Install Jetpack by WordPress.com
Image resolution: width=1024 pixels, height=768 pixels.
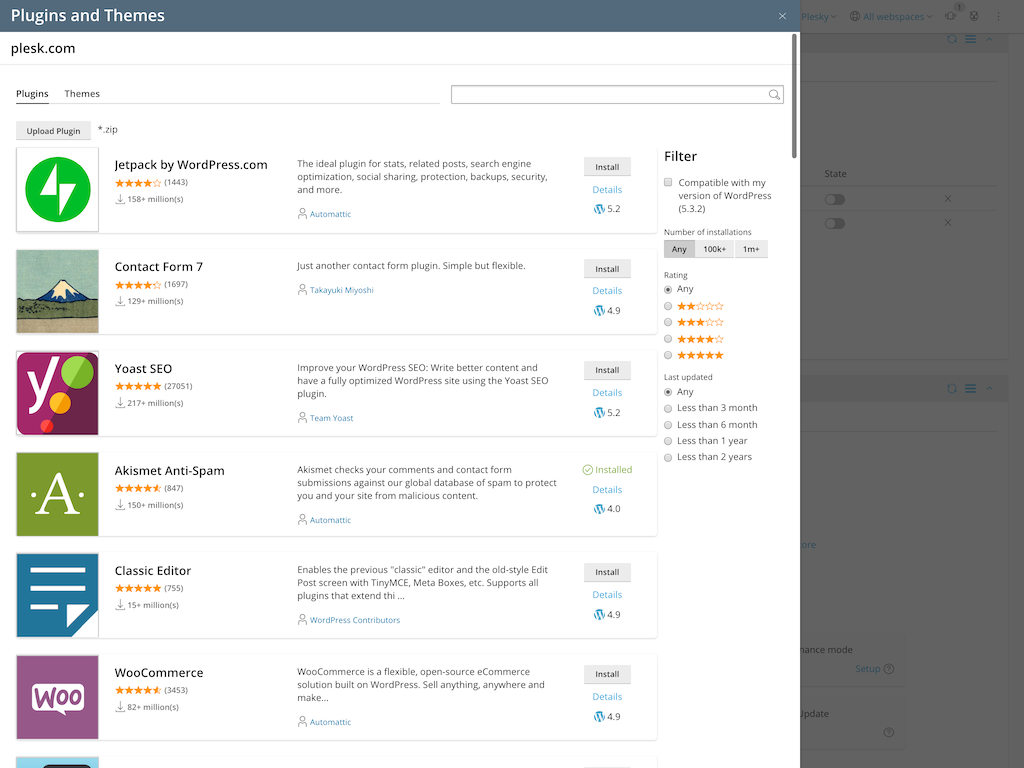[x=607, y=167]
